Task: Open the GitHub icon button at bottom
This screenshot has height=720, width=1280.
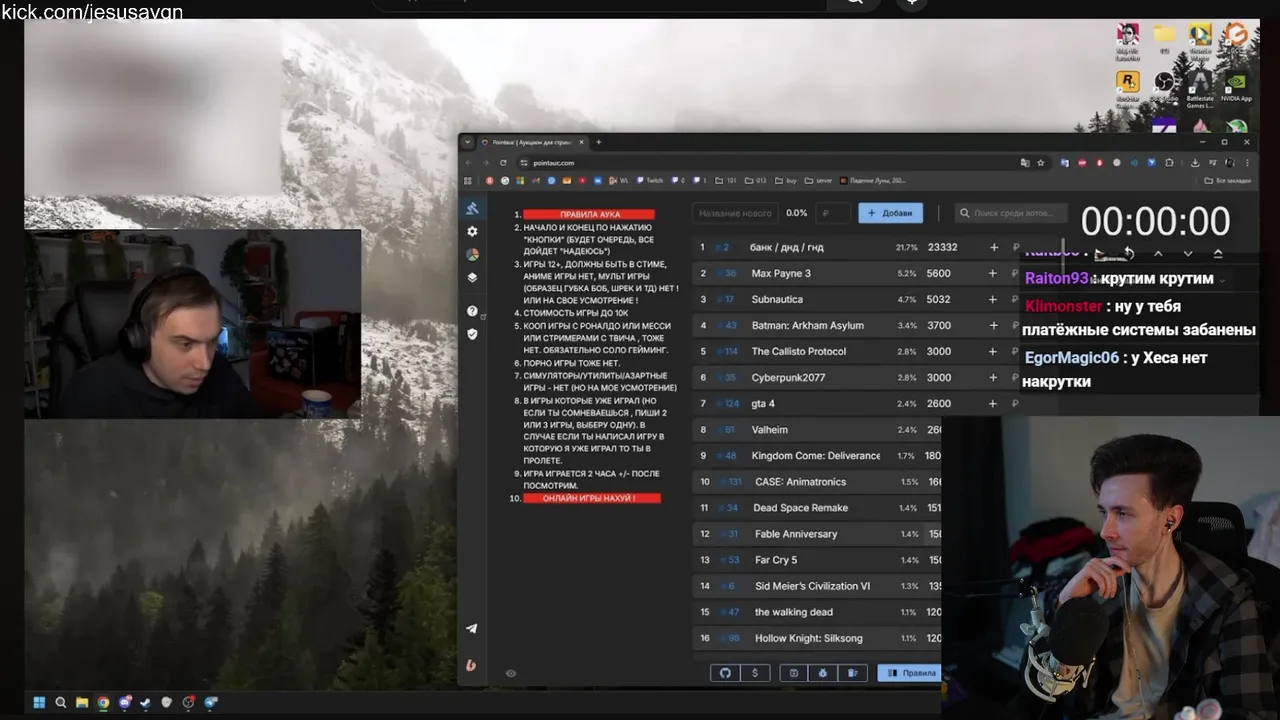Action: pyautogui.click(x=725, y=673)
